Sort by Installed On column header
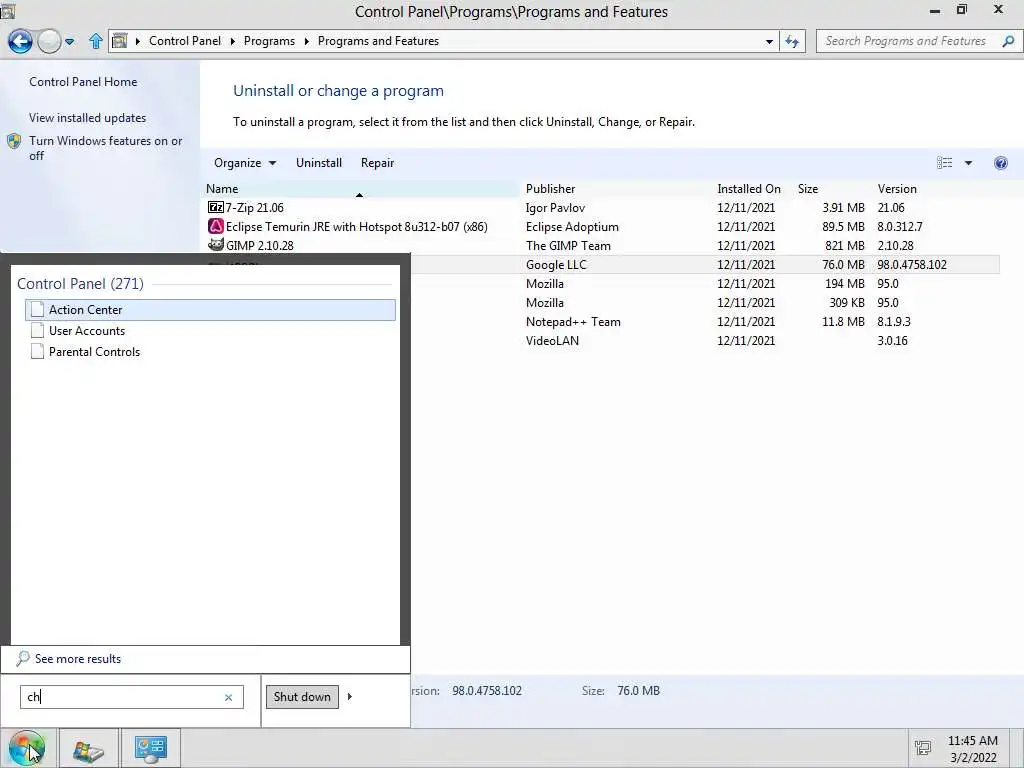1024x768 pixels. (x=749, y=189)
